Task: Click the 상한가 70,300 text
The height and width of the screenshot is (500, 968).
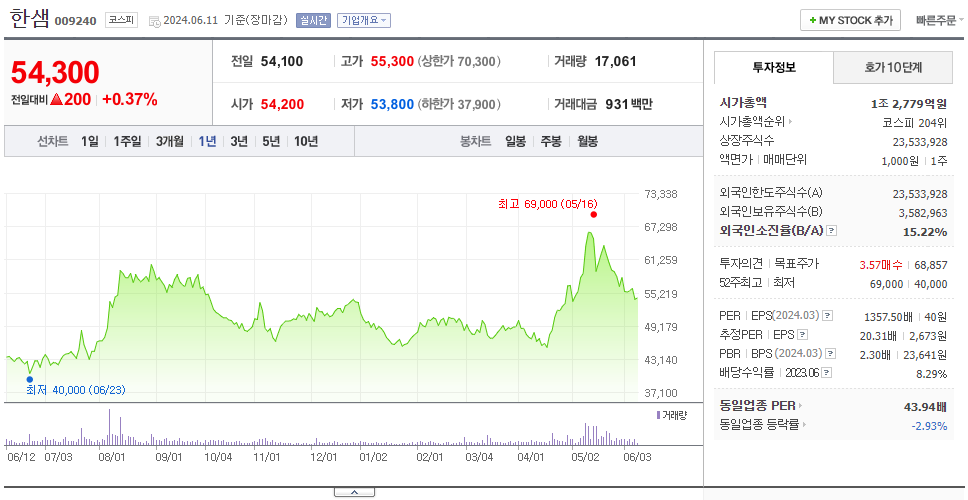Action: pos(459,62)
